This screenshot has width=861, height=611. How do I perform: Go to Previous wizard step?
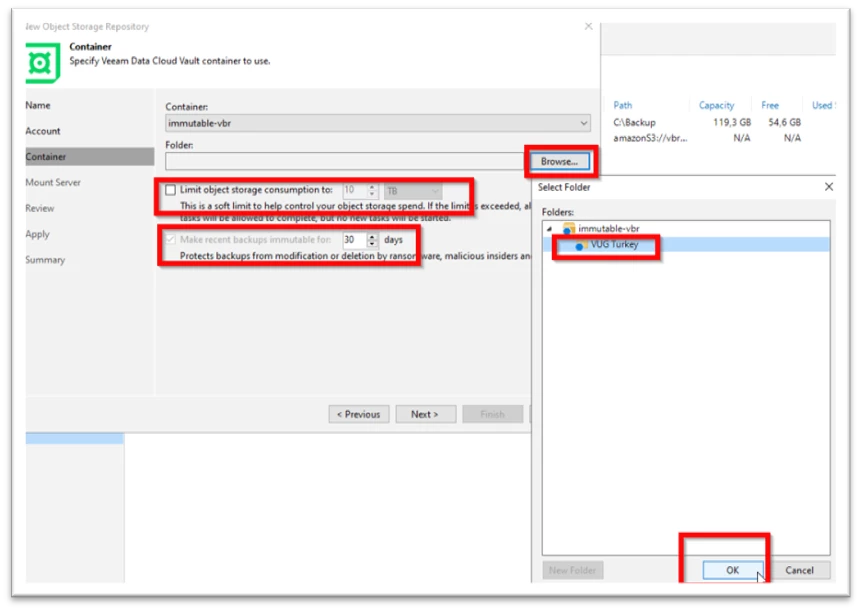[x=359, y=414]
